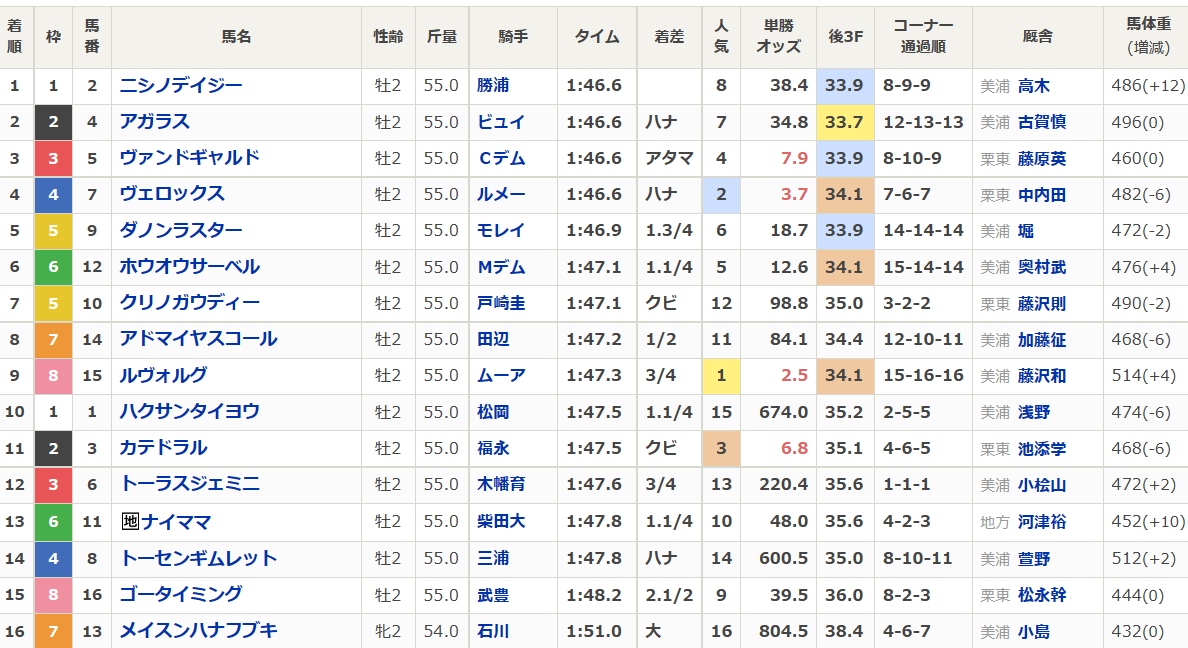This screenshot has height=648, width=1188.
Task: Open jockey page 武豊
Action: click(x=493, y=595)
